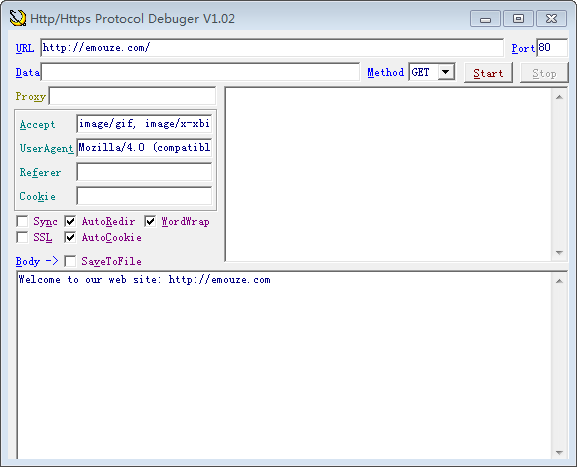Focus the URL input field
The height and width of the screenshot is (467, 577).
tap(272, 48)
